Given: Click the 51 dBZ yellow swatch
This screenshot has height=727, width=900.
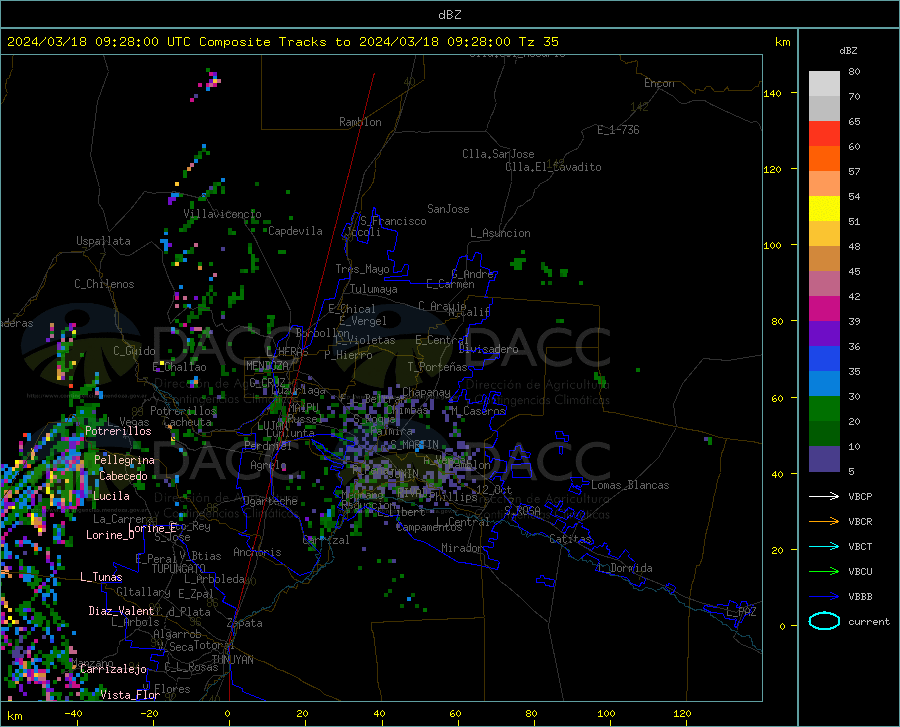Looking at the screenshot, I should coord(824,209).
